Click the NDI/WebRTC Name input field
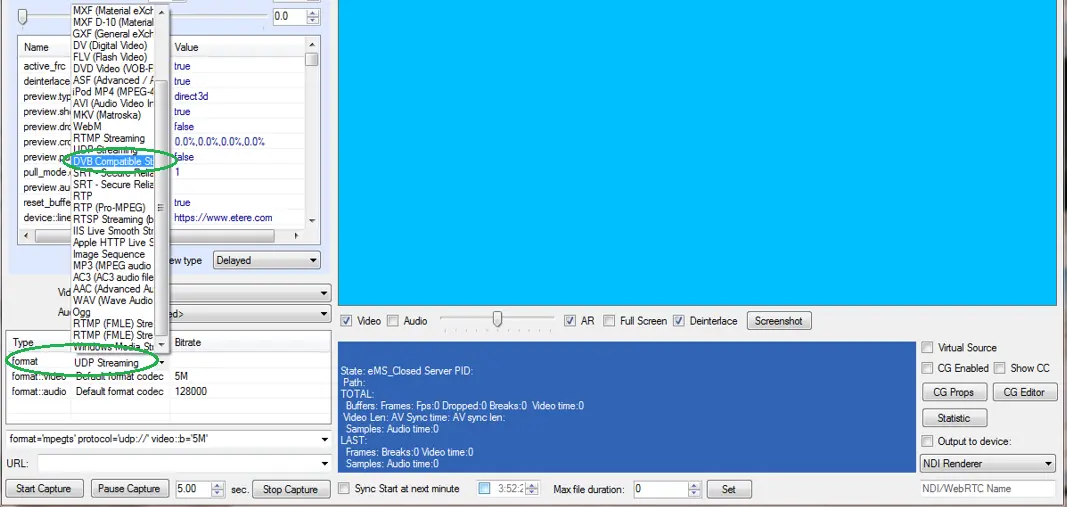 987,489
